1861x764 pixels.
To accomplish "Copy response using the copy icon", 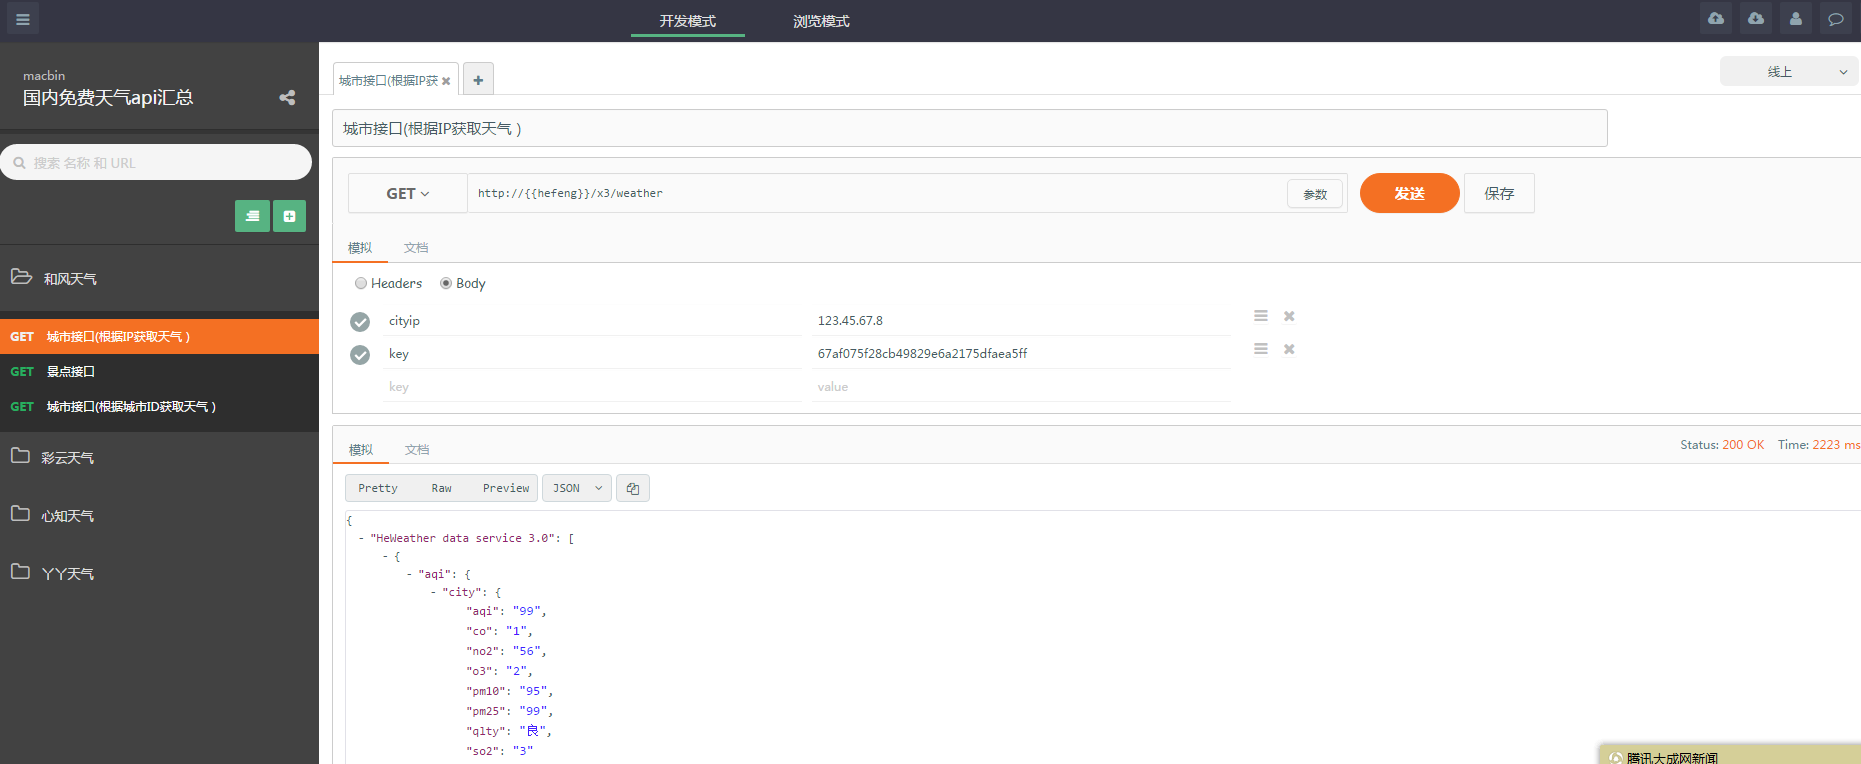I will [x=633, y=488].
